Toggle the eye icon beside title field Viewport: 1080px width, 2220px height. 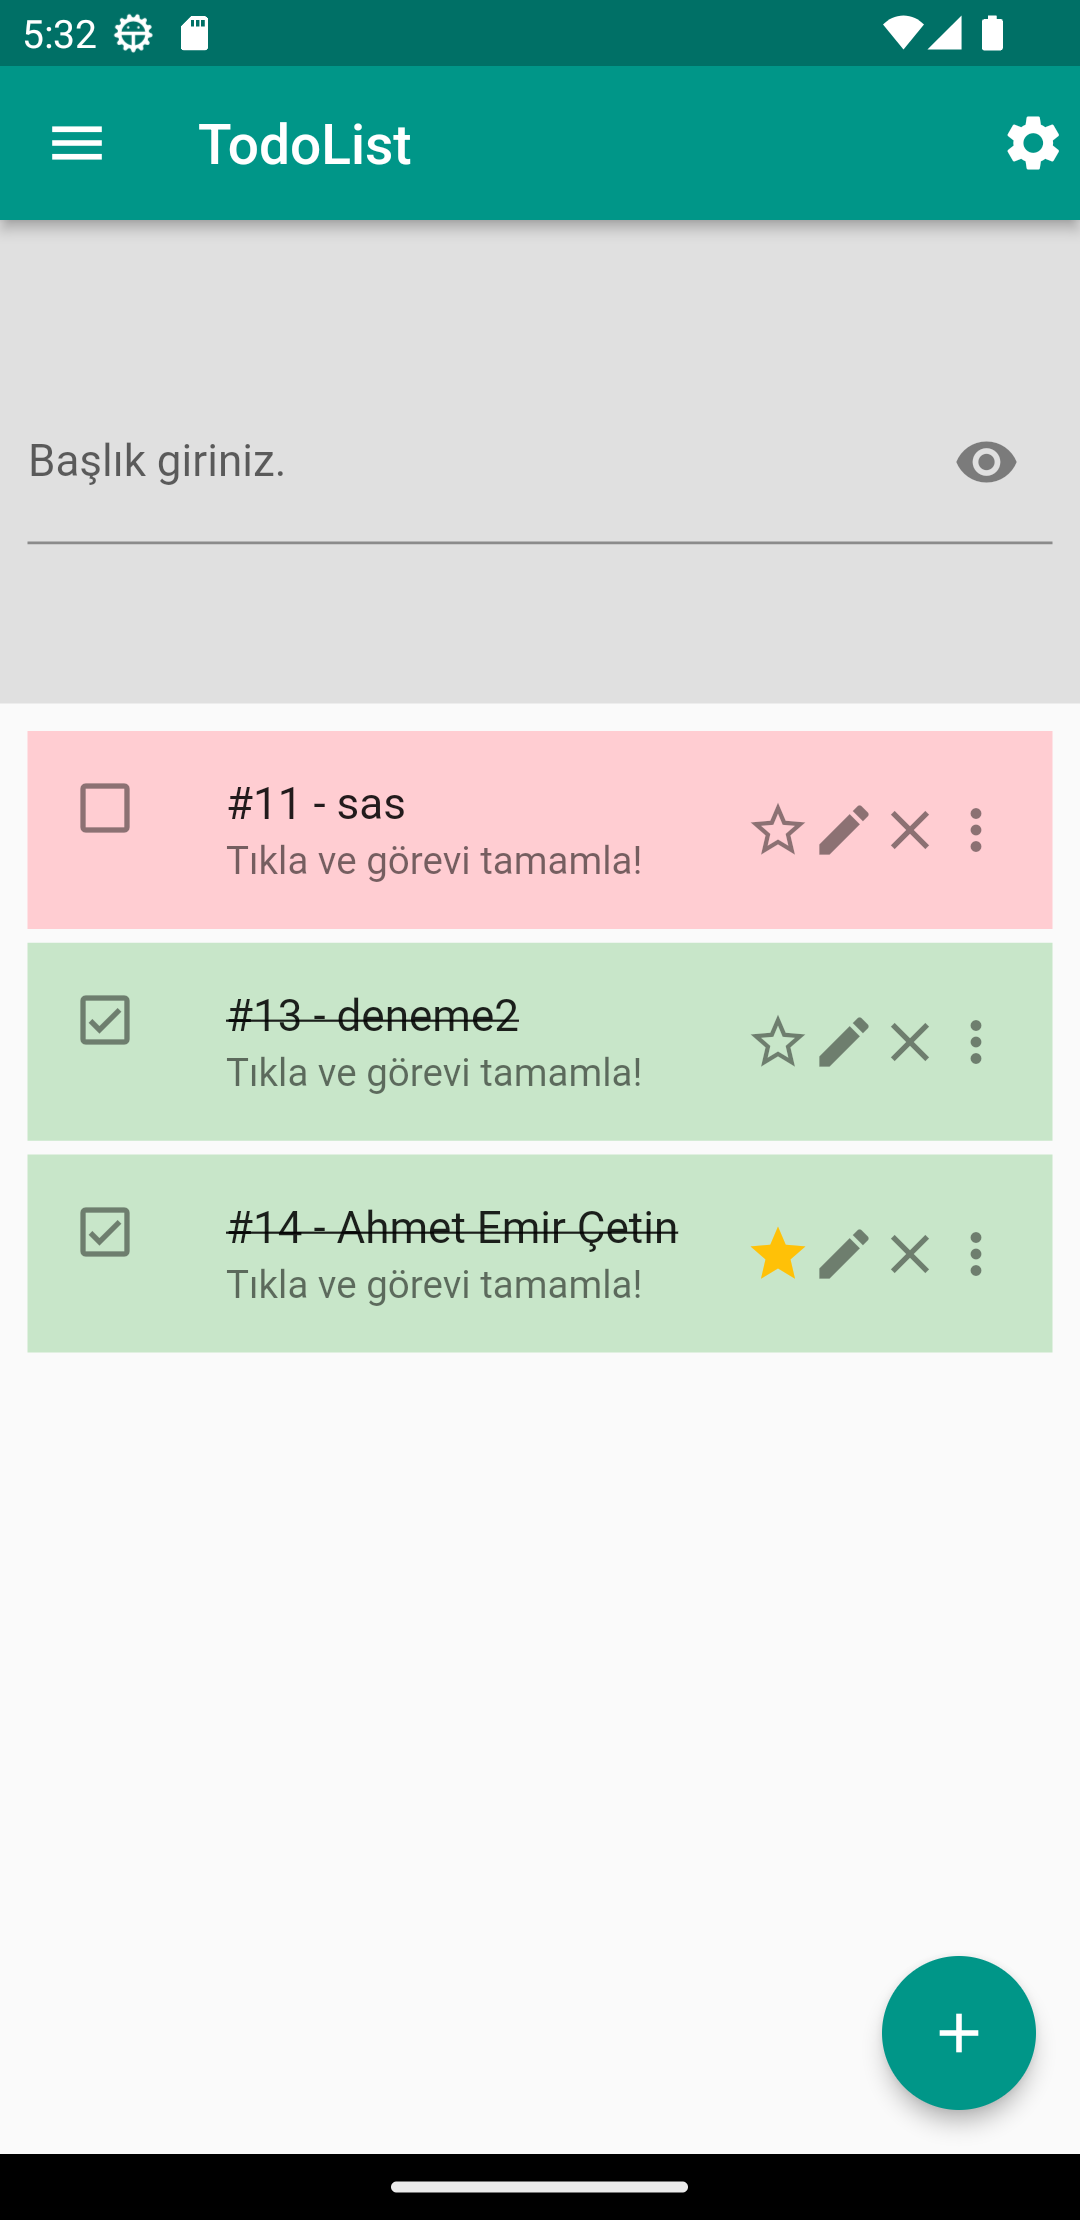(985, 462)
